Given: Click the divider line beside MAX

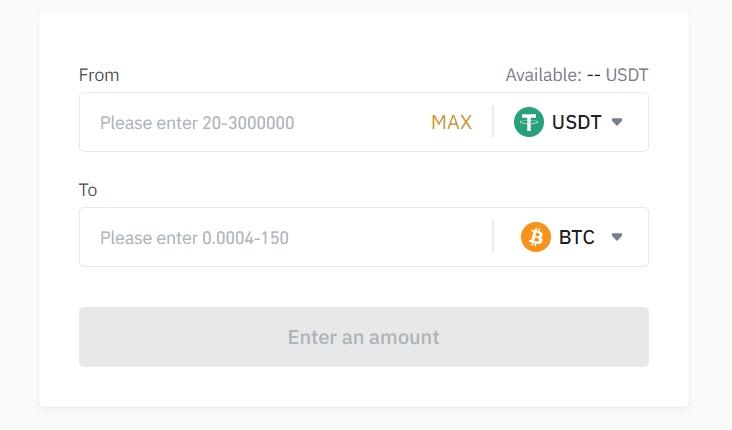Looking at the screenshot, I should click(x=493, y=122).
